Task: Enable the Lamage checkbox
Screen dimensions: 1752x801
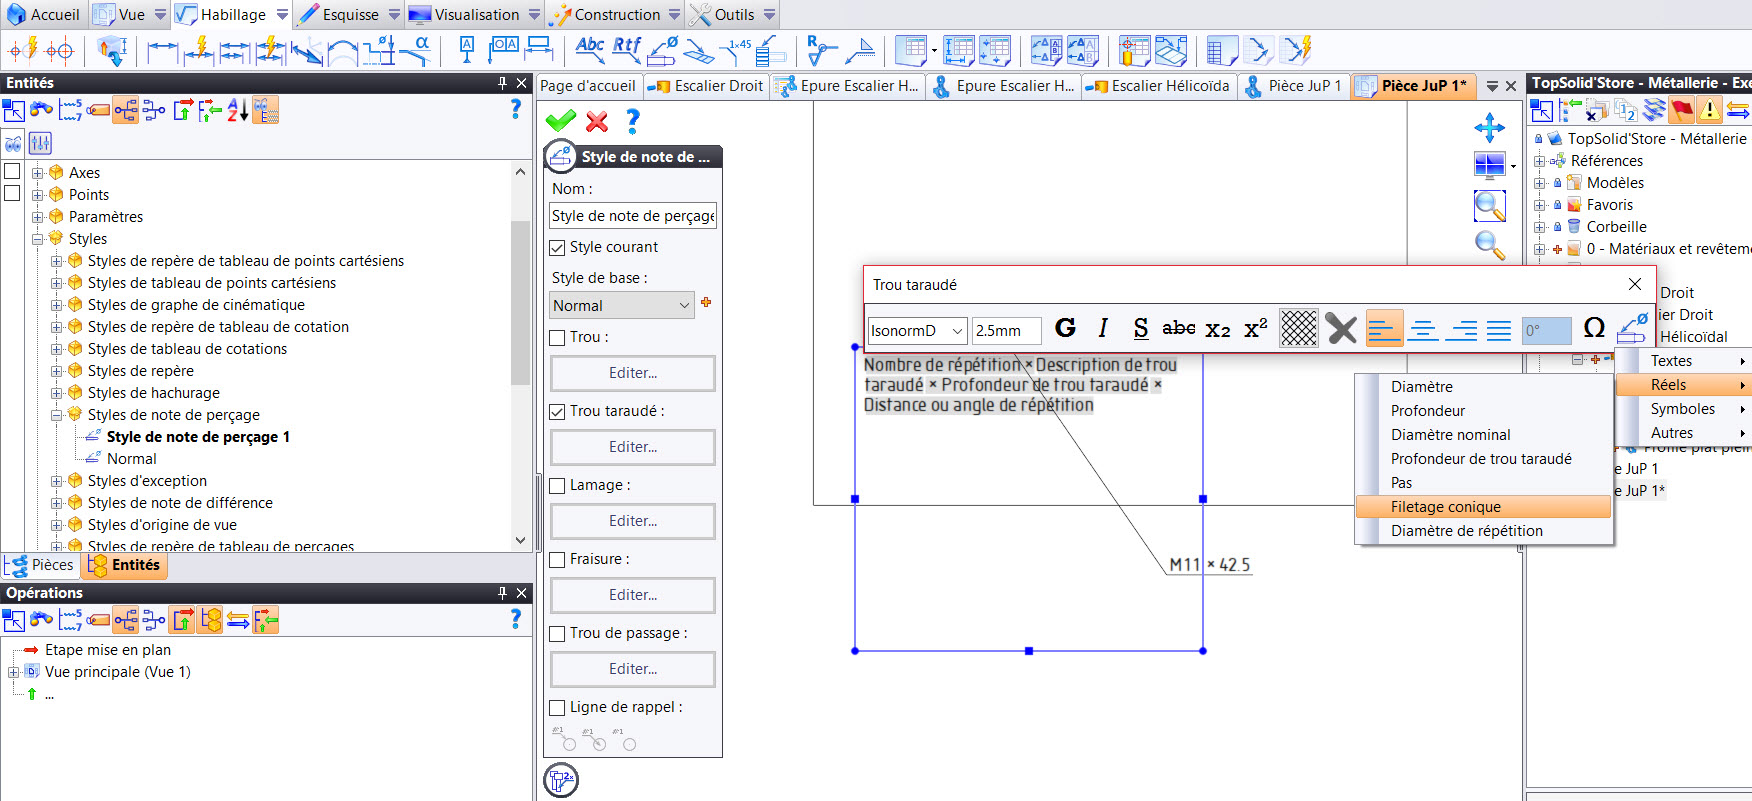Action: point(558,486)
